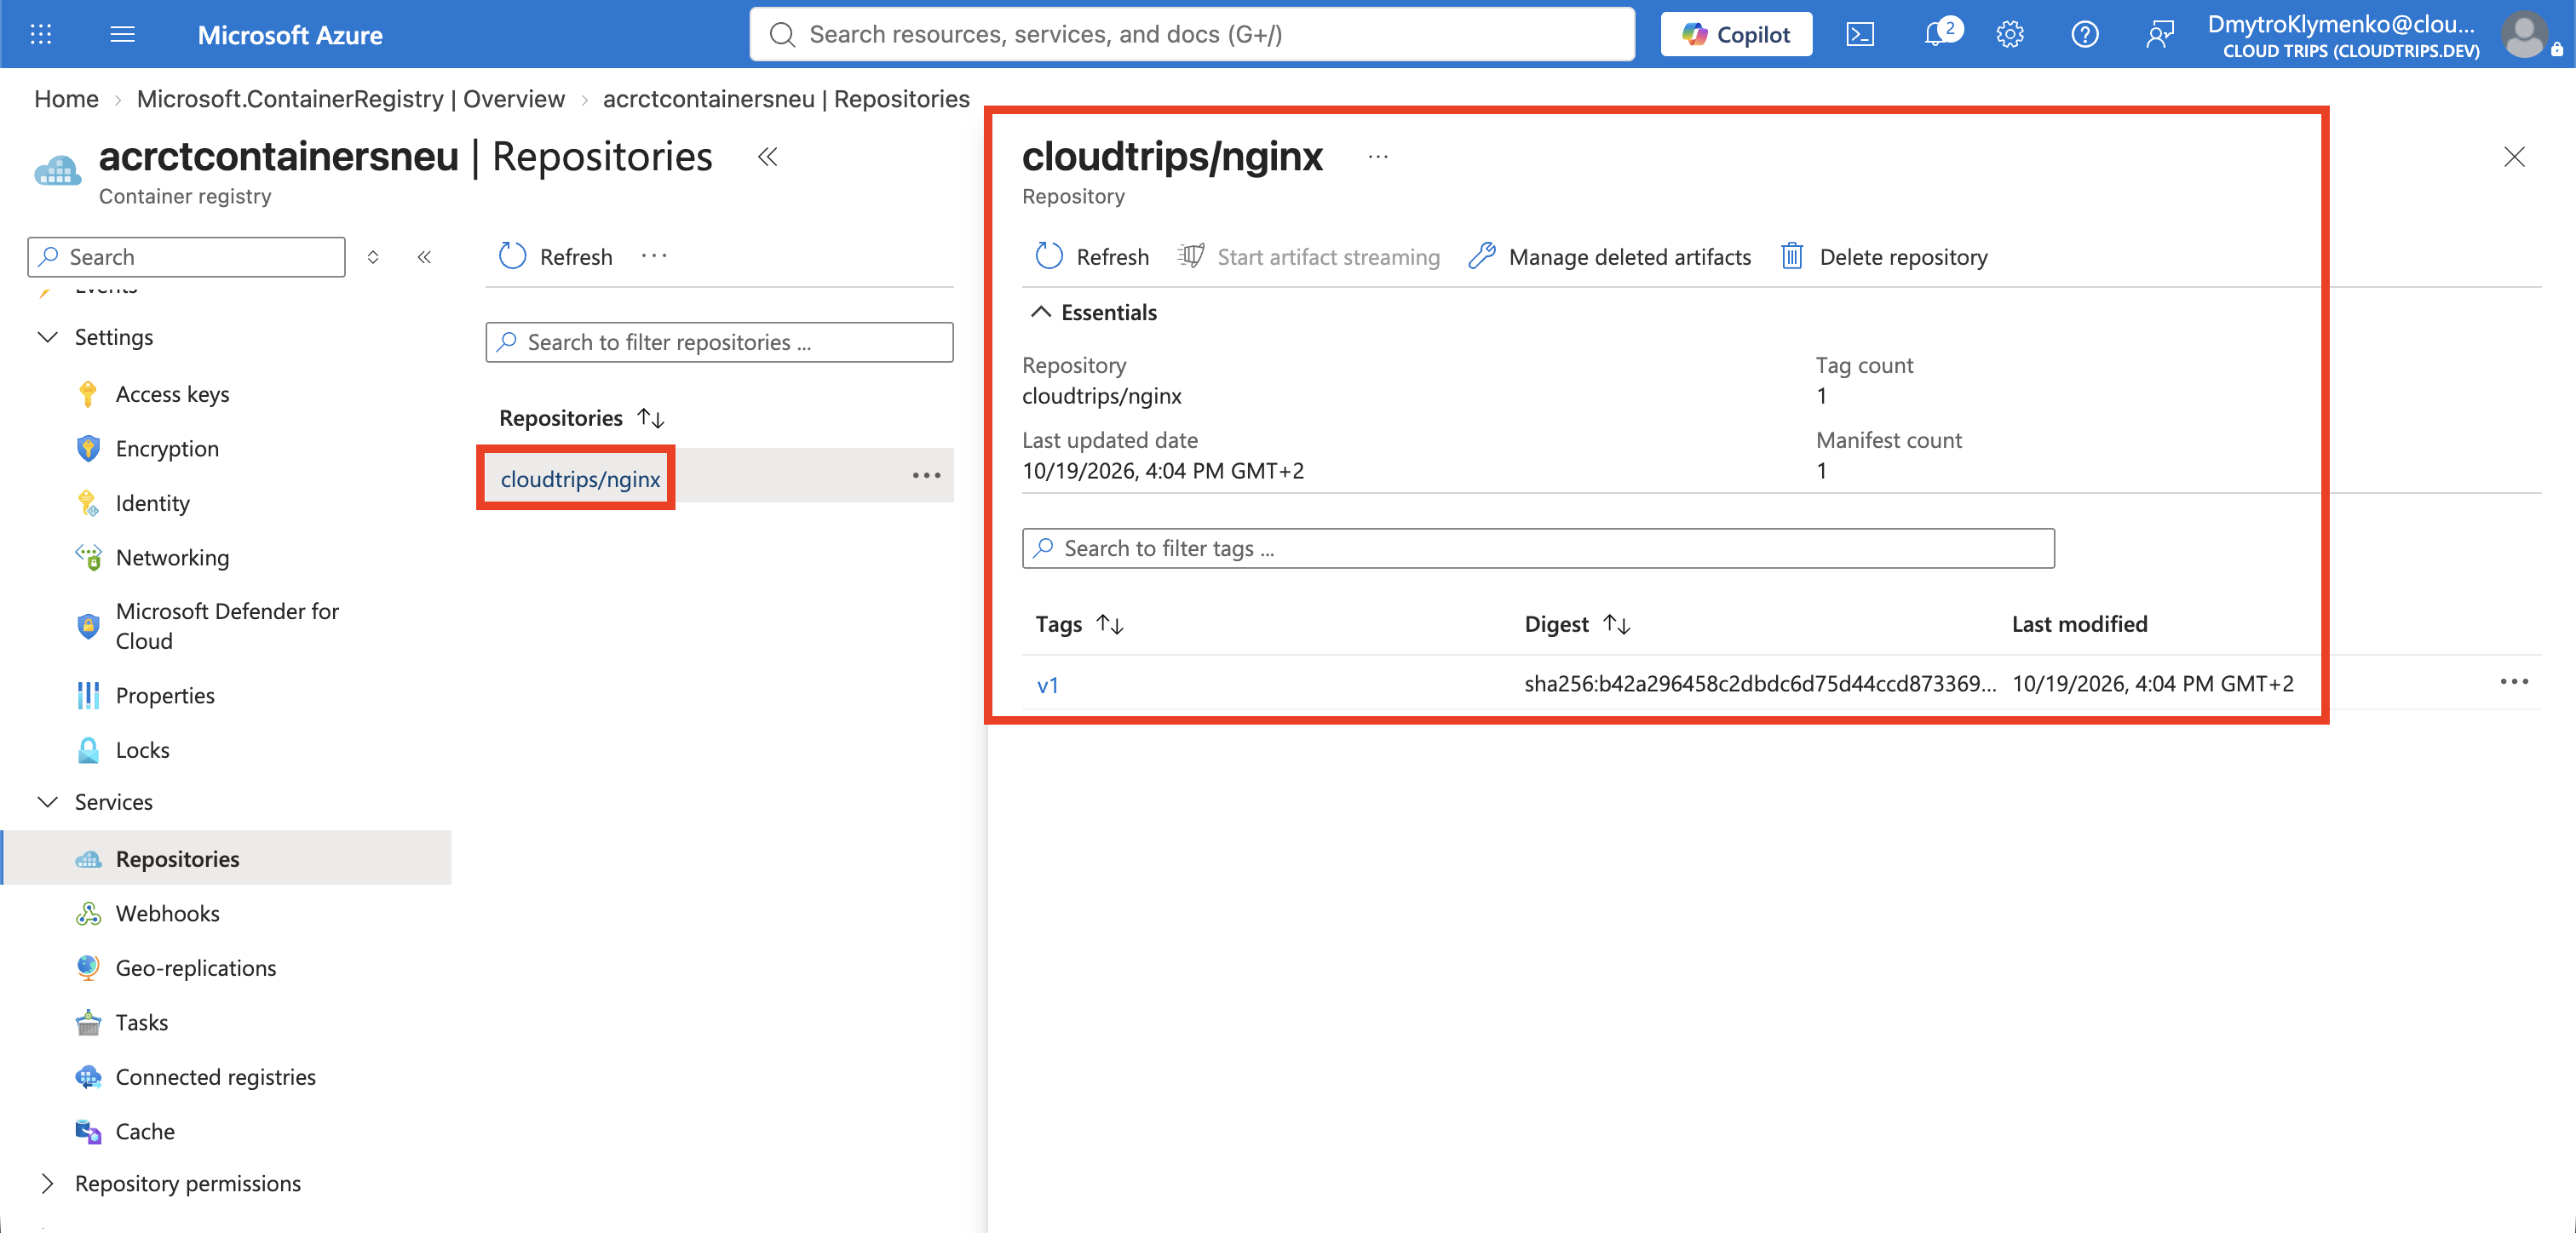This screenshot has height=1233, width=2576.
Task: Open Cloud Shell from the top bar
Action: (1860, 34)
